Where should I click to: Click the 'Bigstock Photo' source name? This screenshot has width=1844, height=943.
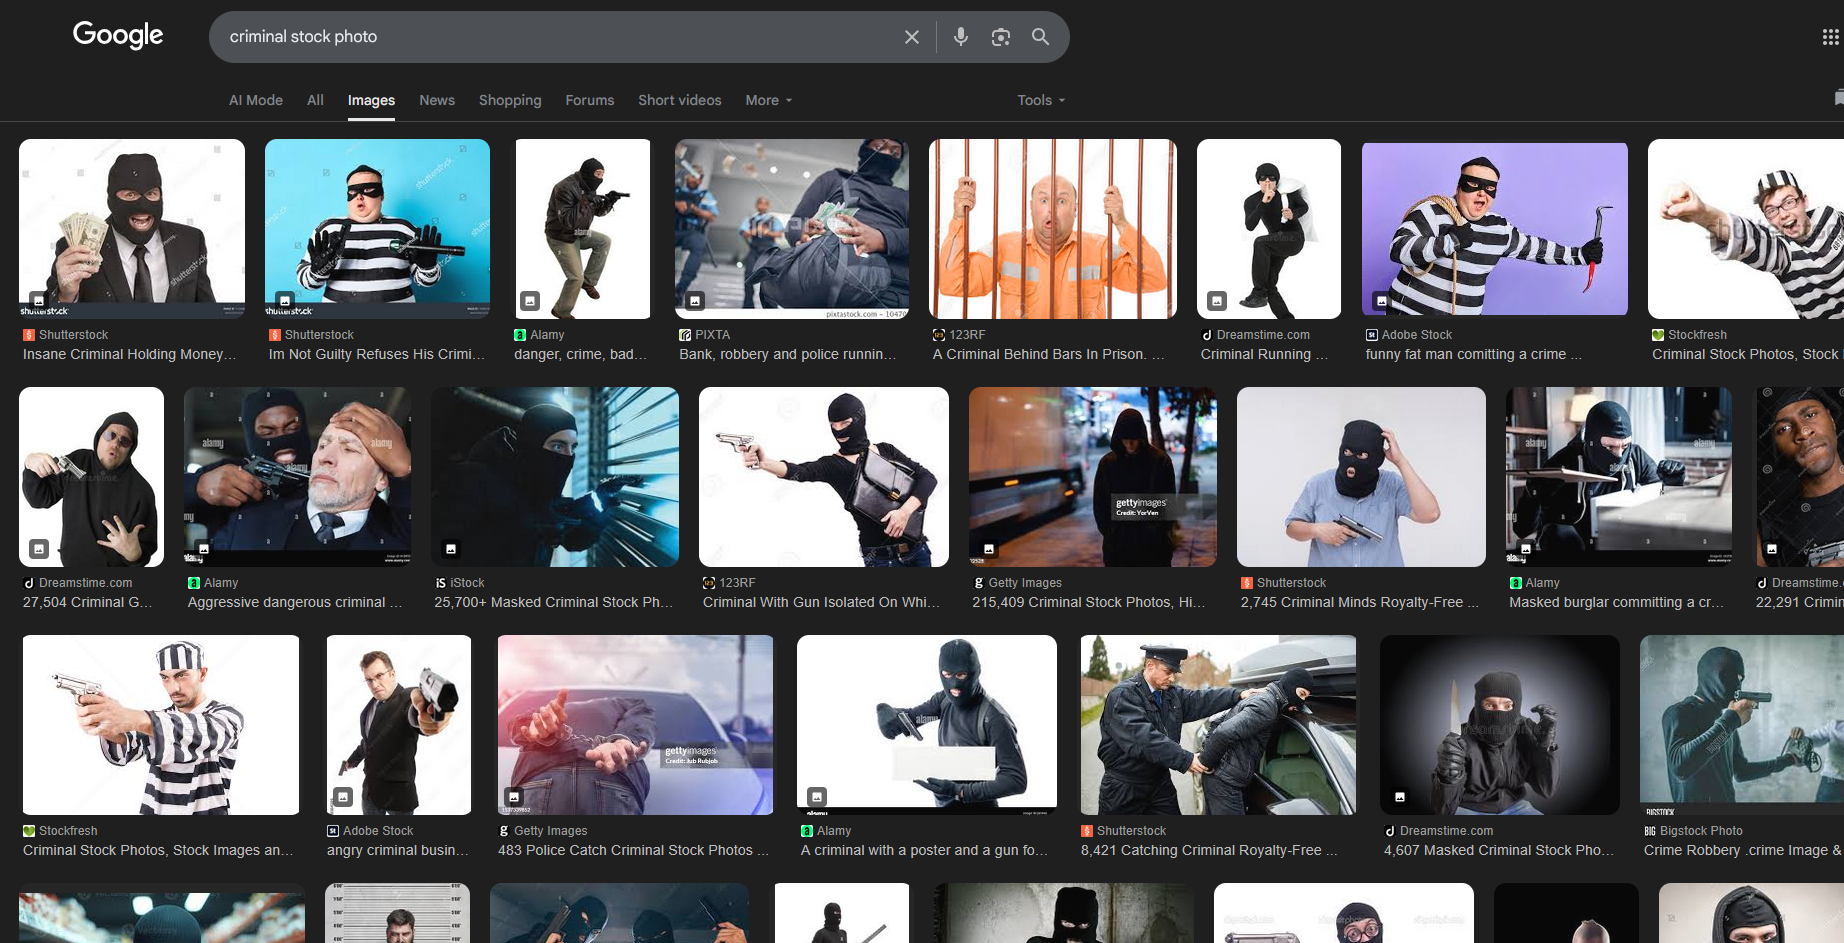point(1701,831)
